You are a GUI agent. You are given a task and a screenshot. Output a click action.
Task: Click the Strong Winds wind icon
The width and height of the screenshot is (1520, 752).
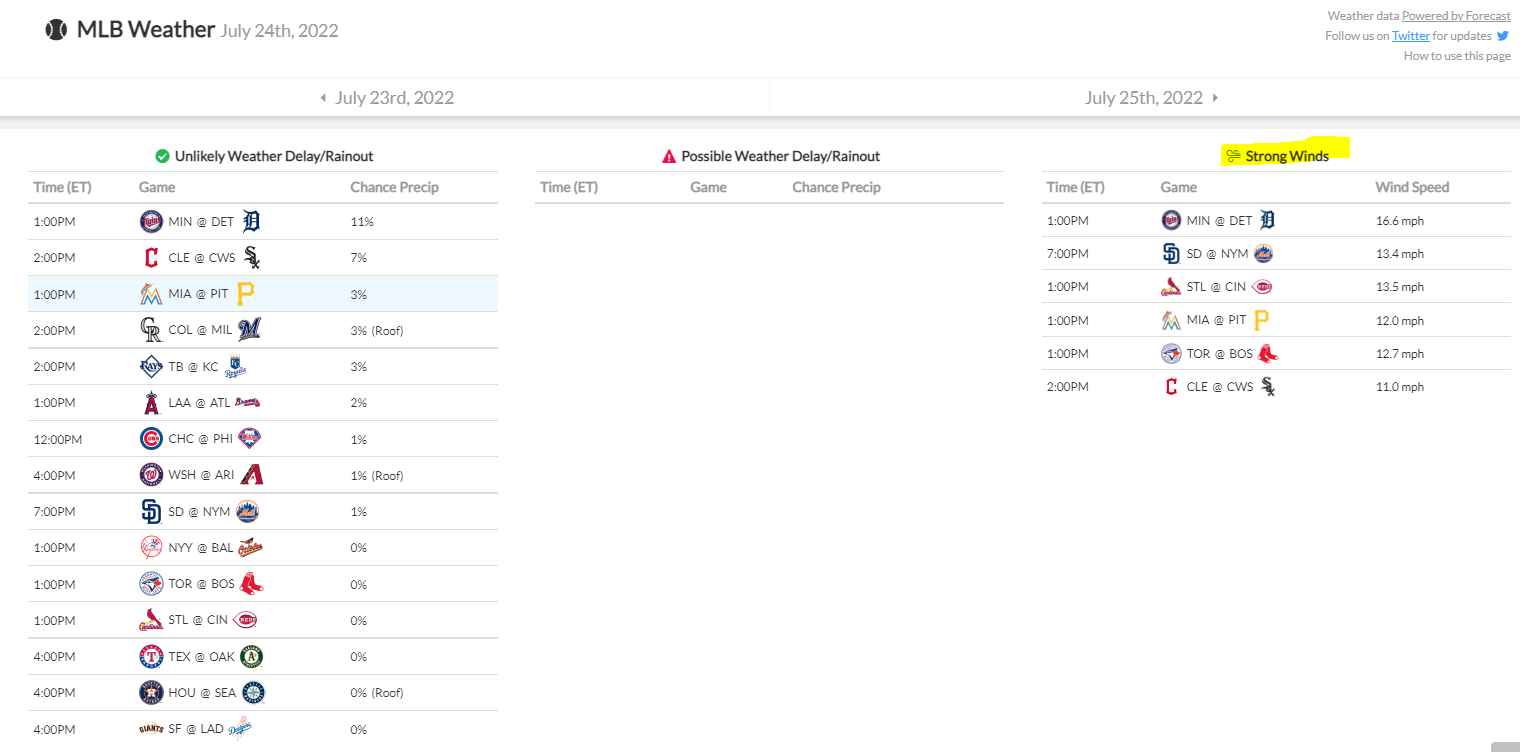point(1233,156)
